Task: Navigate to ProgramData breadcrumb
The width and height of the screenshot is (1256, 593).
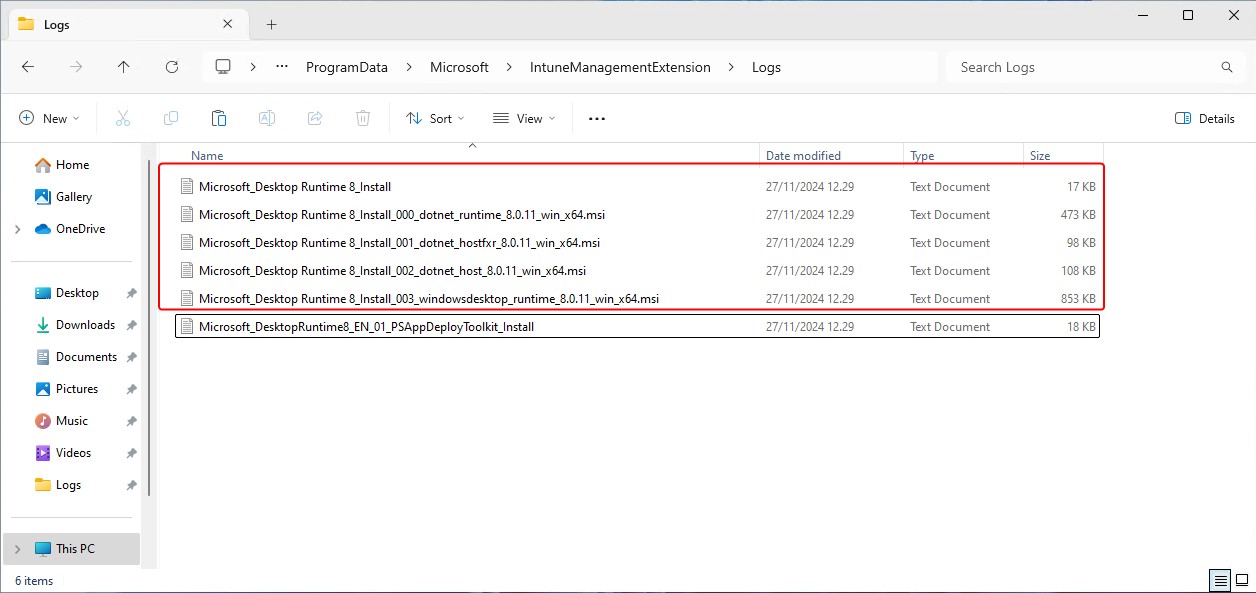Action: tap(346, 67)
